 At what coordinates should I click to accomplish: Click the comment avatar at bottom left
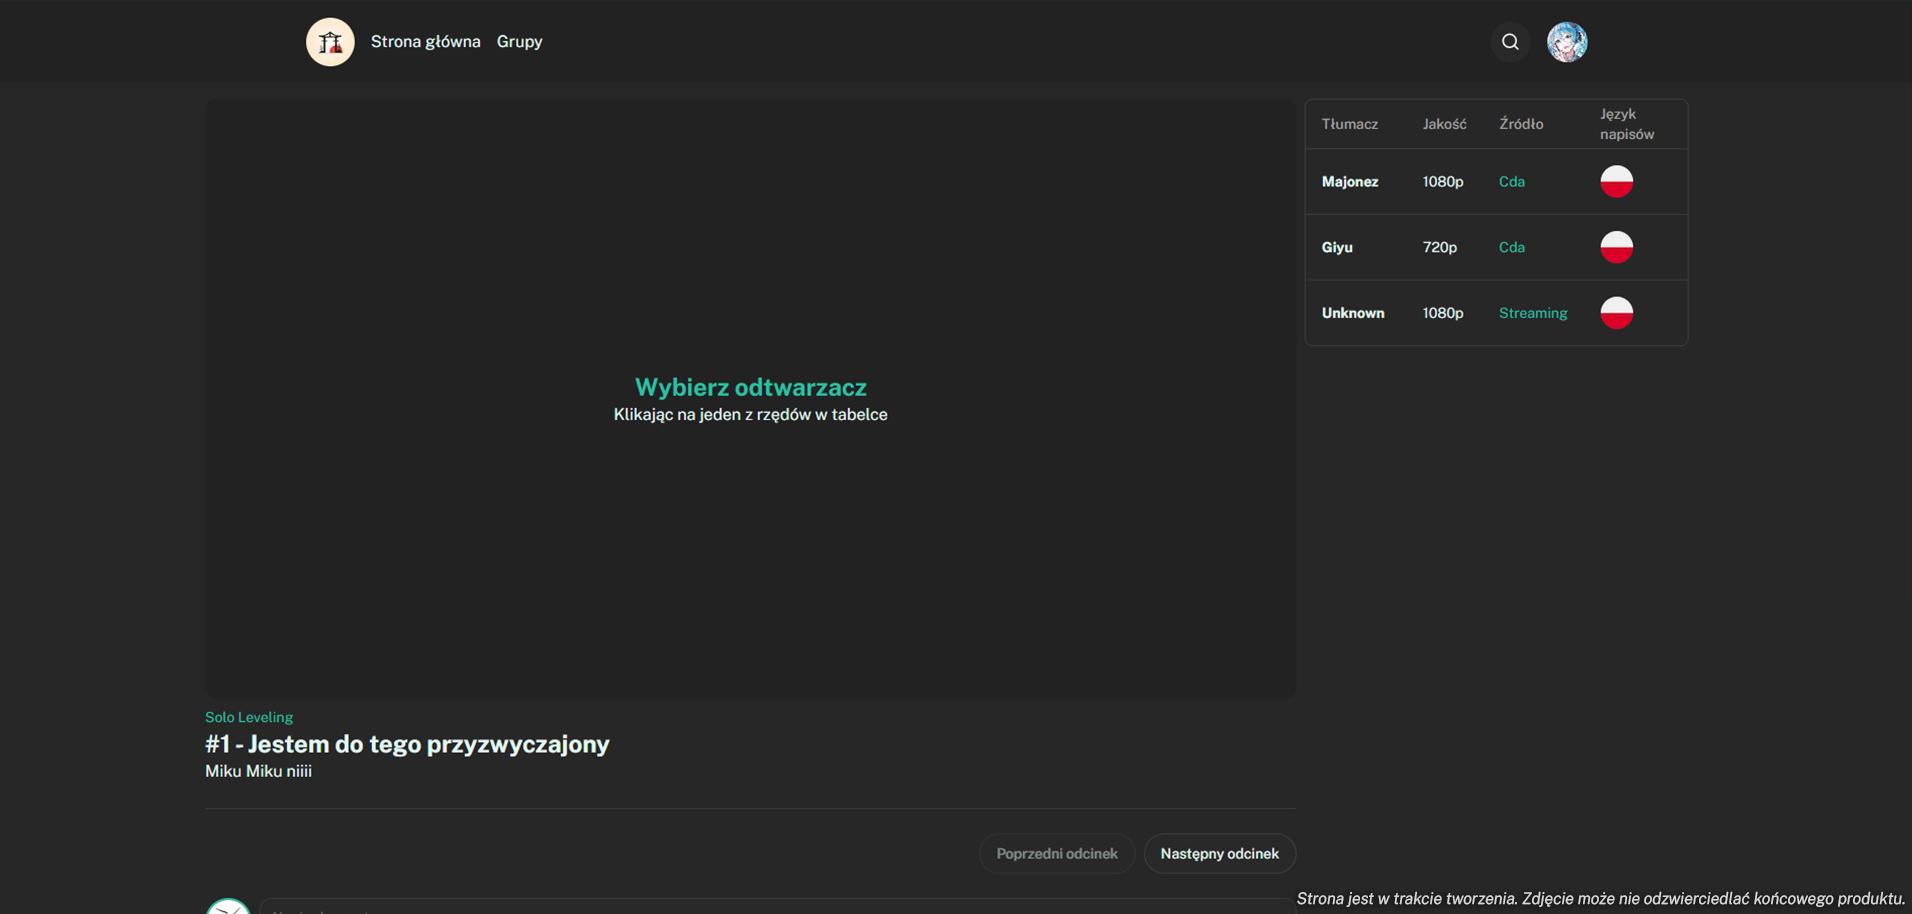pyautogui.click(x=228, y=906)
